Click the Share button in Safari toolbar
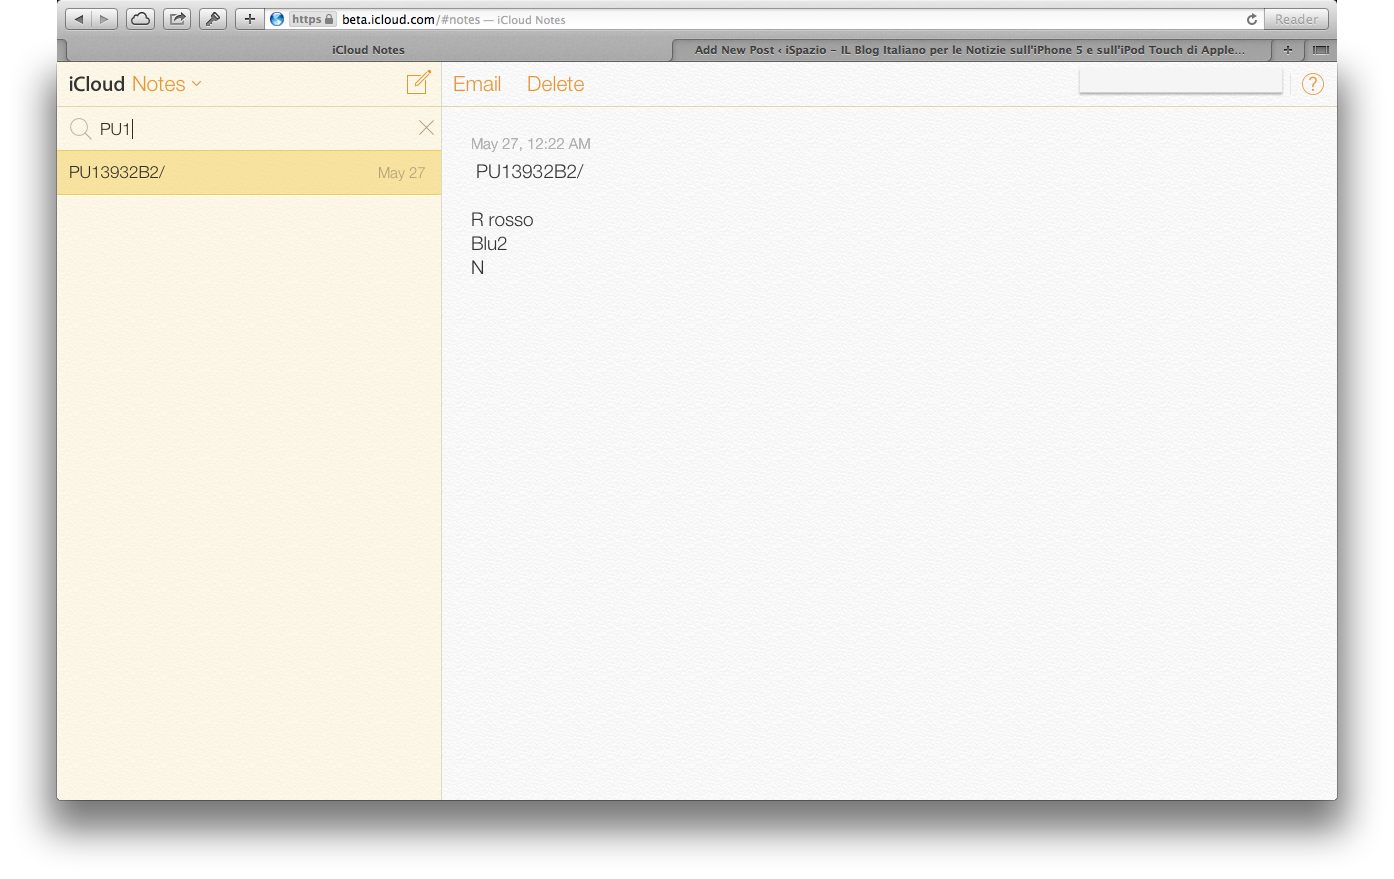The image size is (1394, 879). coord(177,19)
